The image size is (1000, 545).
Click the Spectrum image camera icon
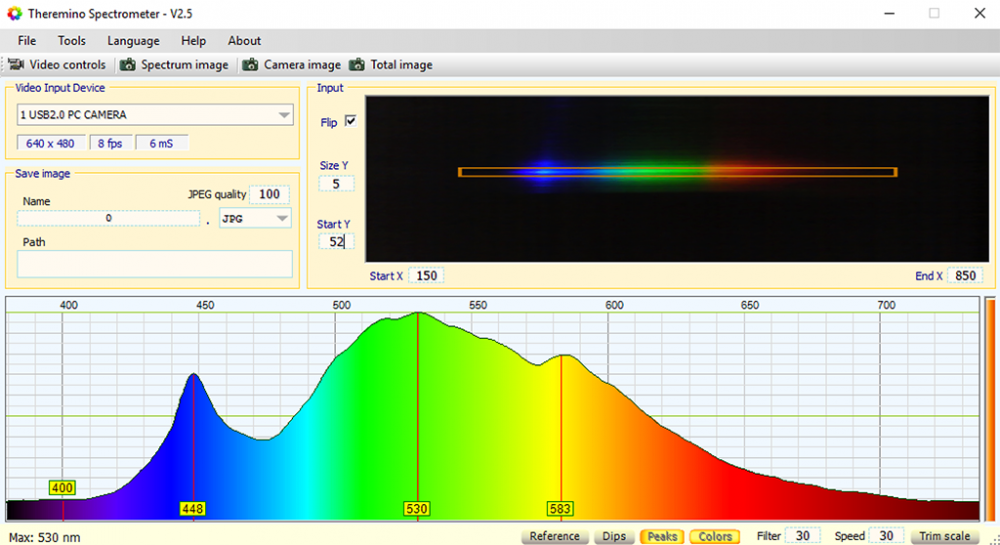pyautogui.click(x=128, y=64)
